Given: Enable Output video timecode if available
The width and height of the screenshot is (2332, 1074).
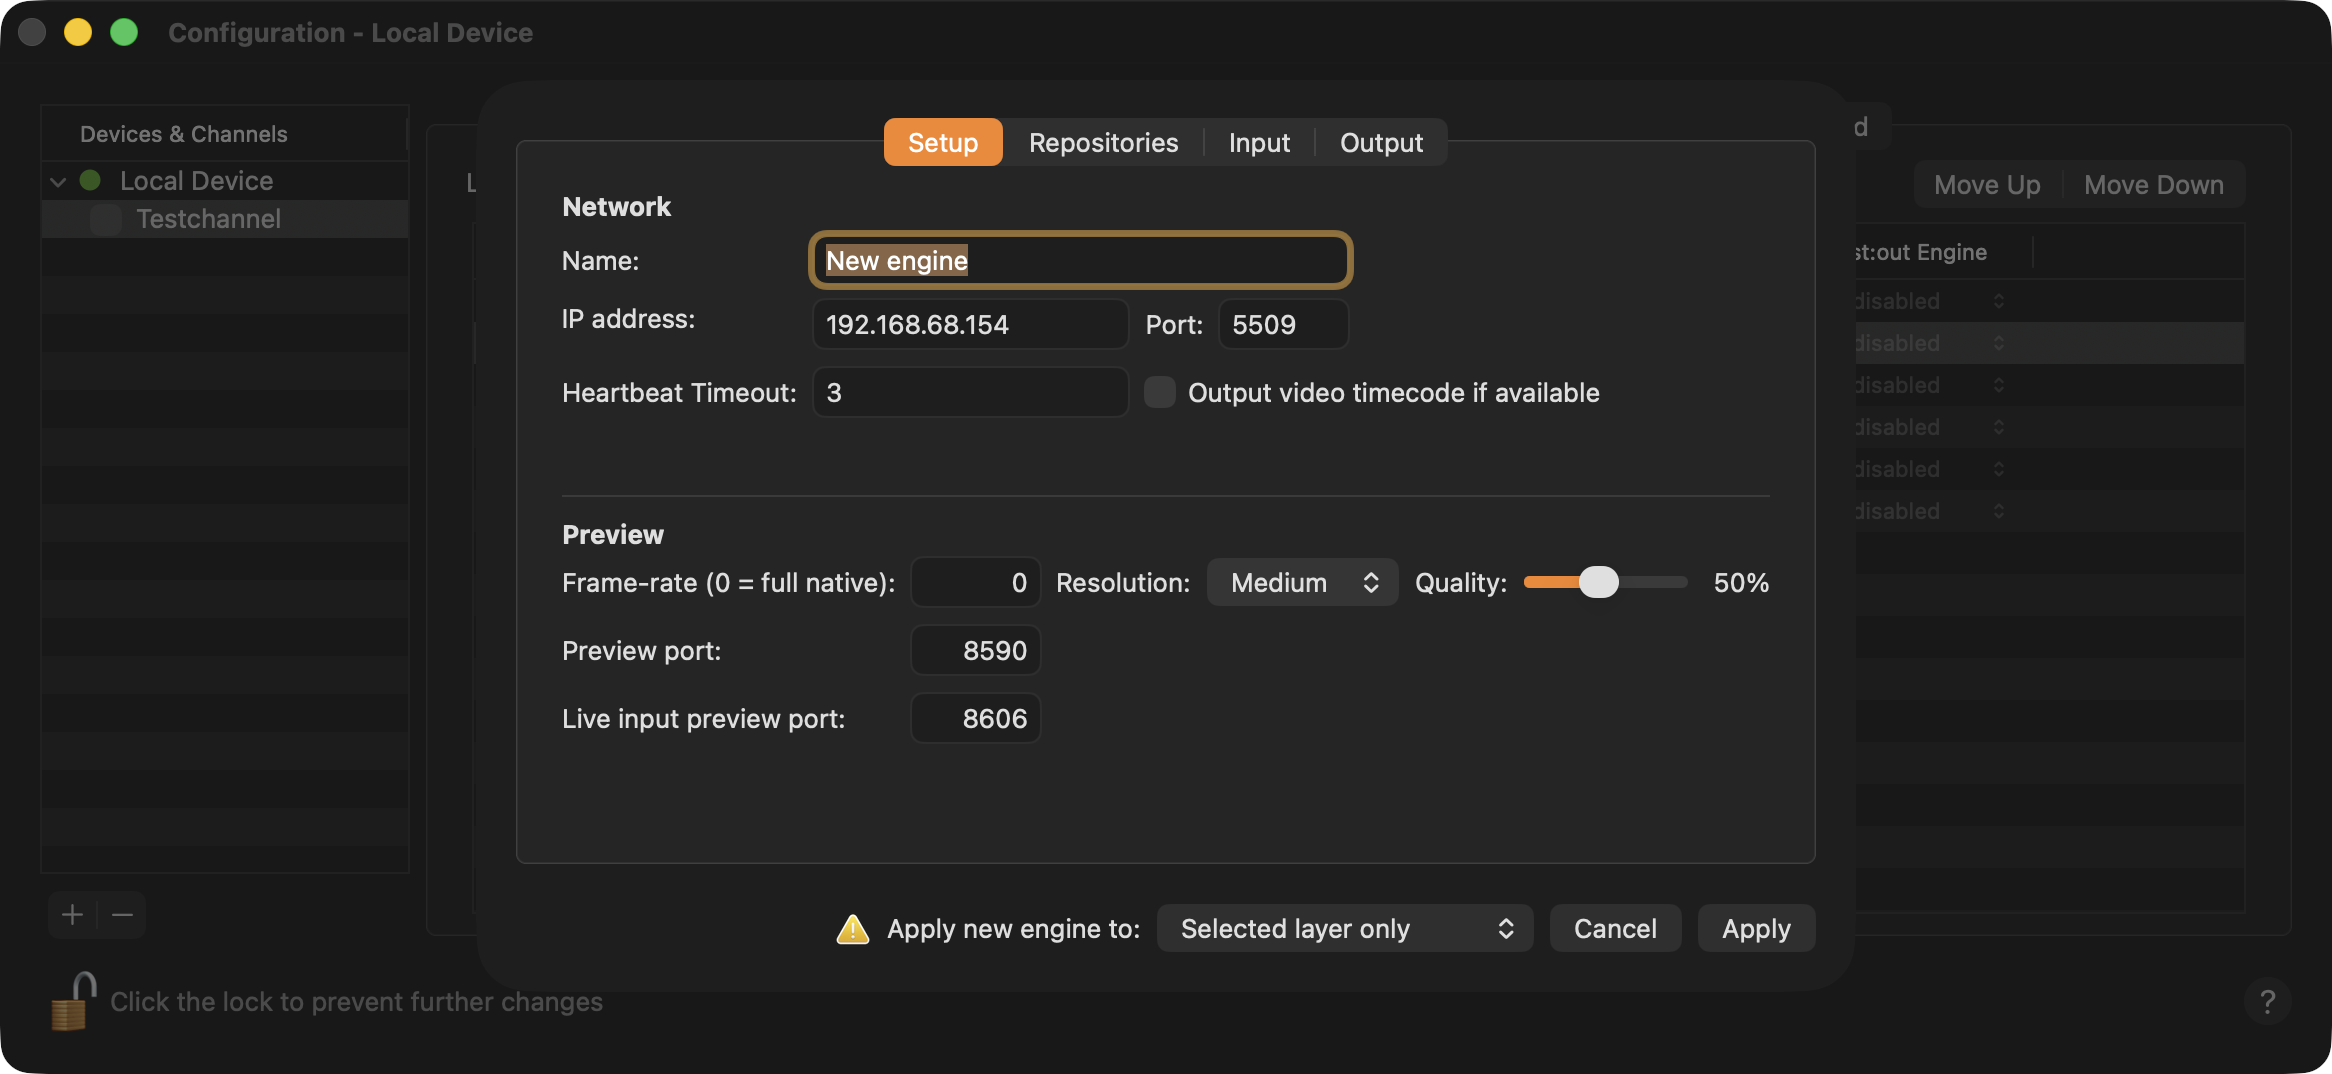Looking at the screenshot, I should pyautogui.click(x=1159, y=392).
